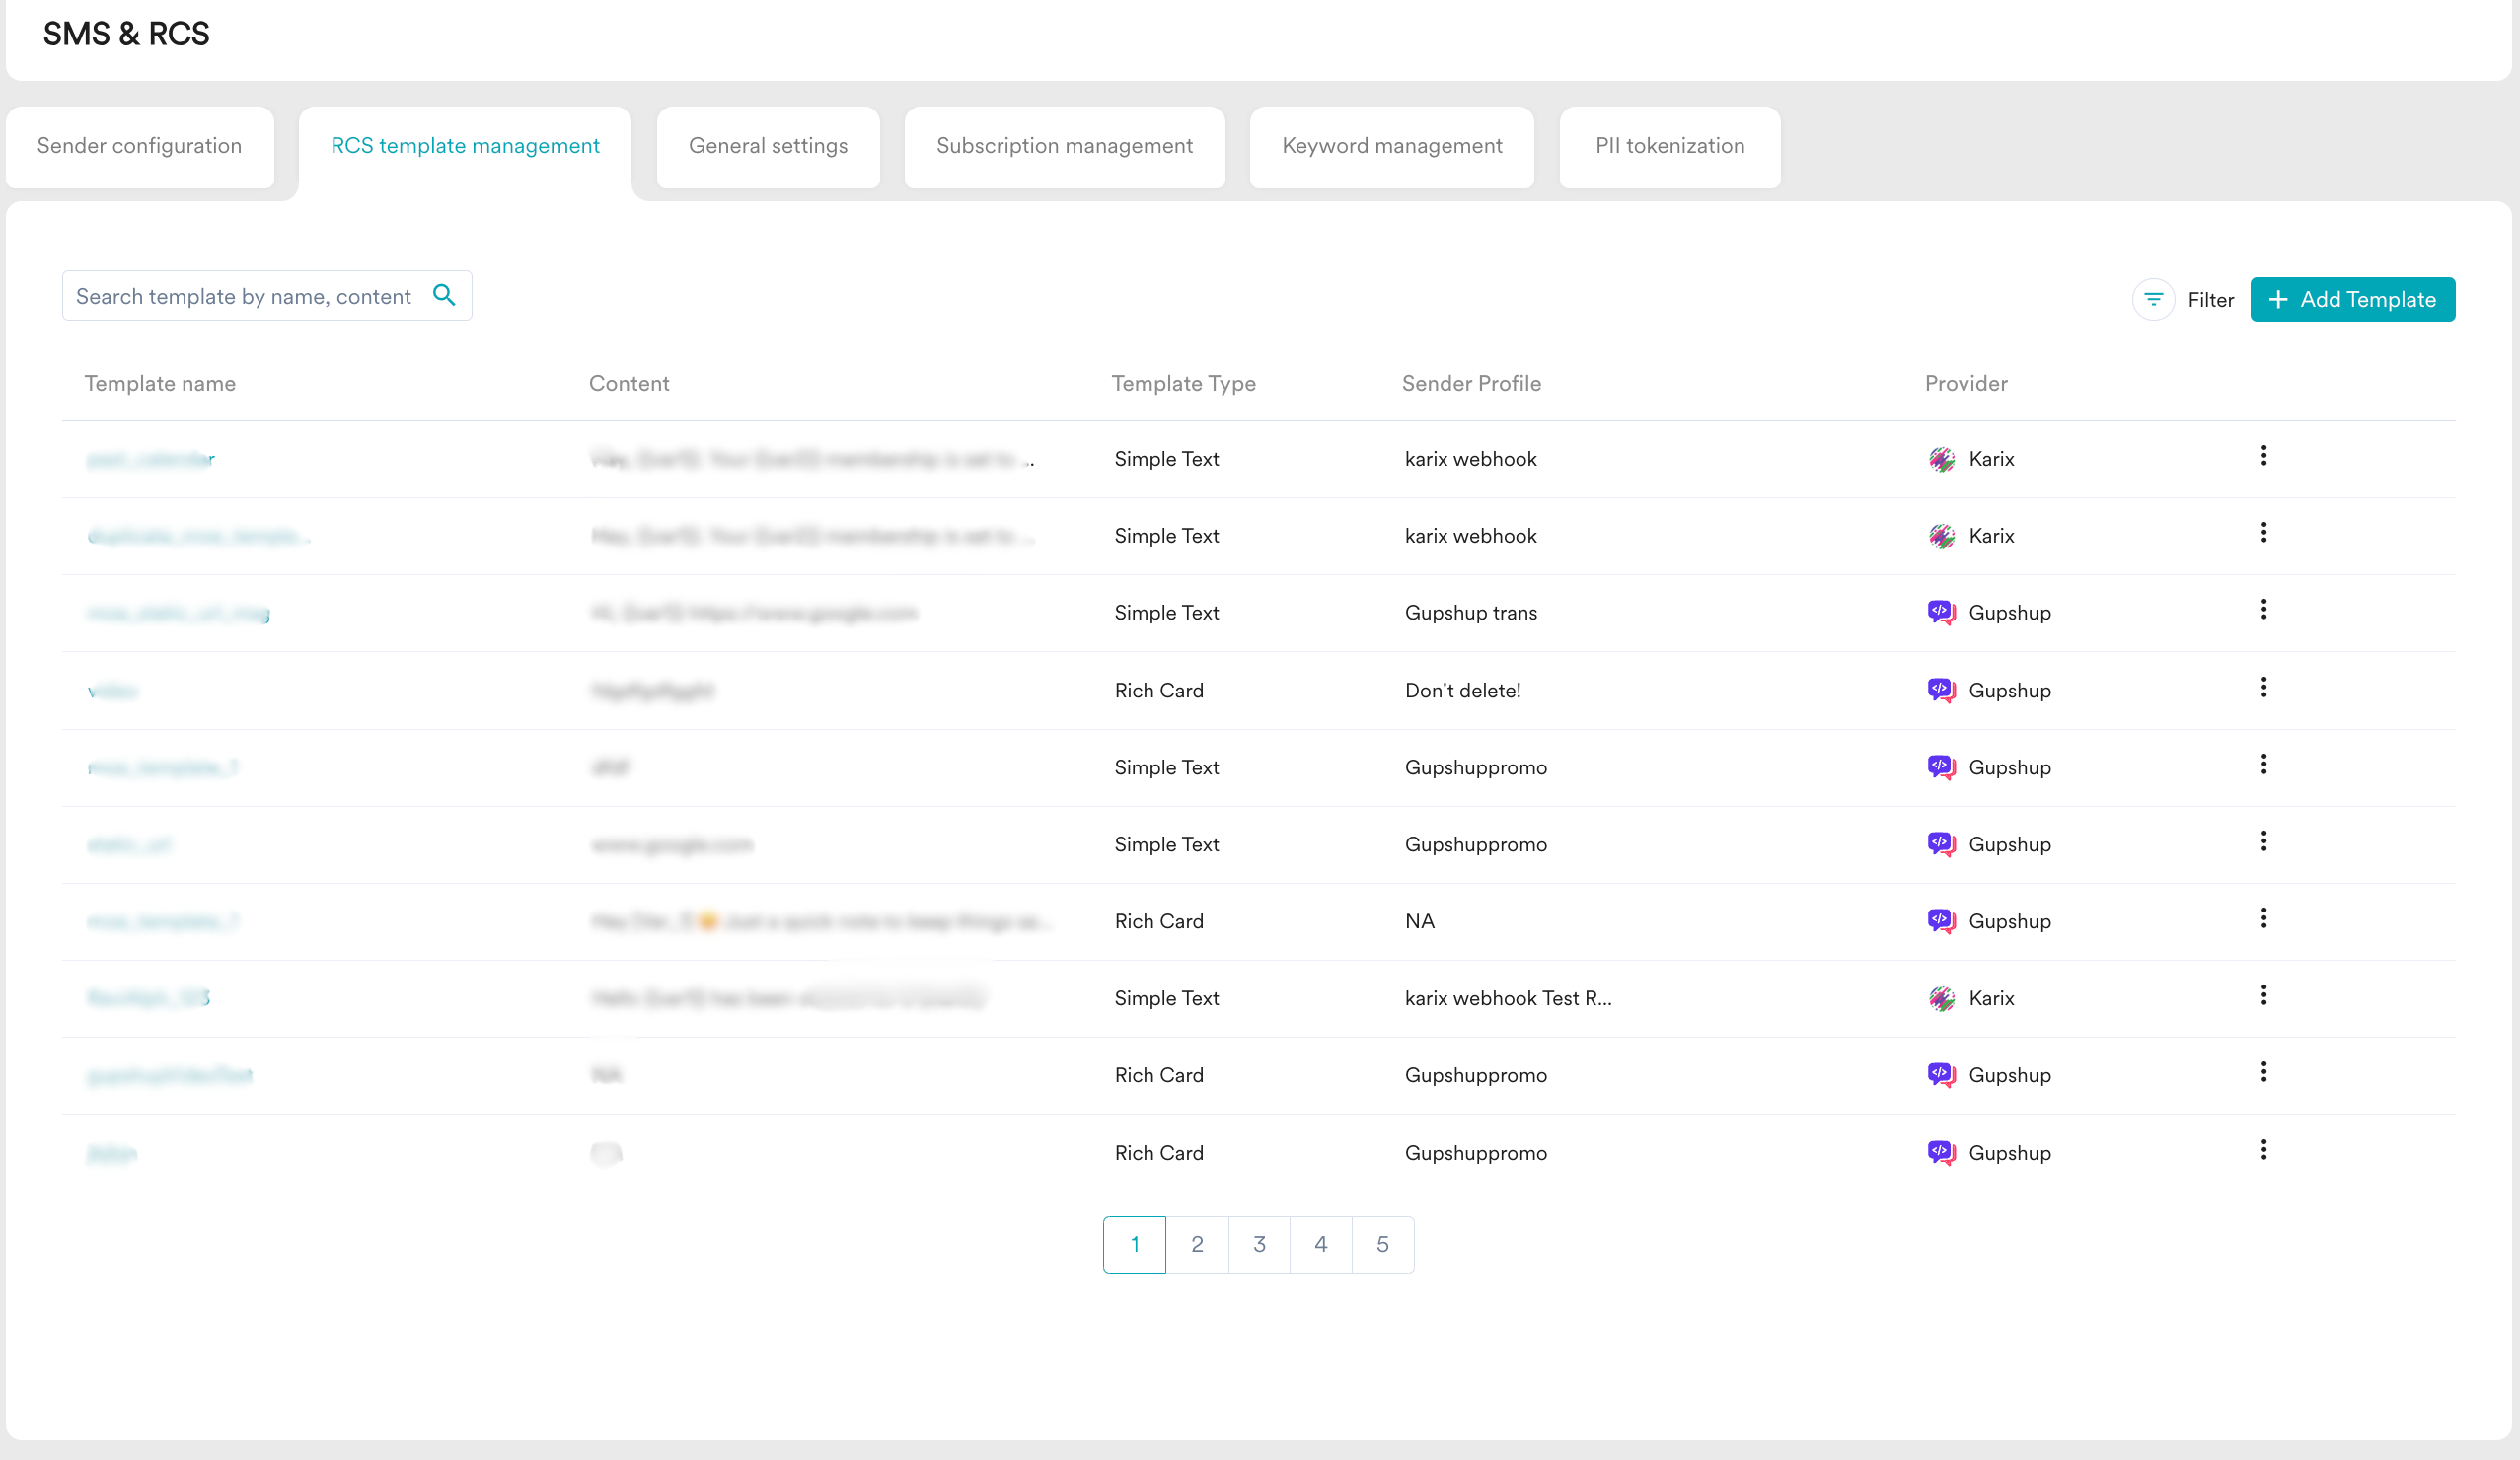Open three-dot menu for Gupshup trans row

click(2263, 610)
